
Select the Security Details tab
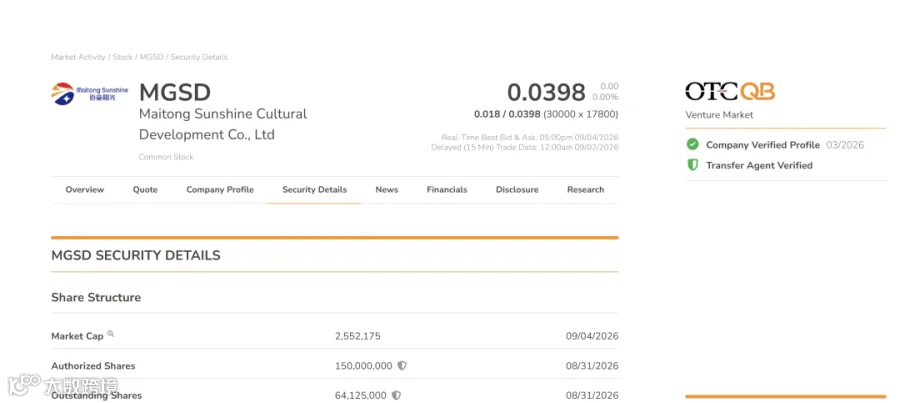pyautogui.click(x=315, y=189)
